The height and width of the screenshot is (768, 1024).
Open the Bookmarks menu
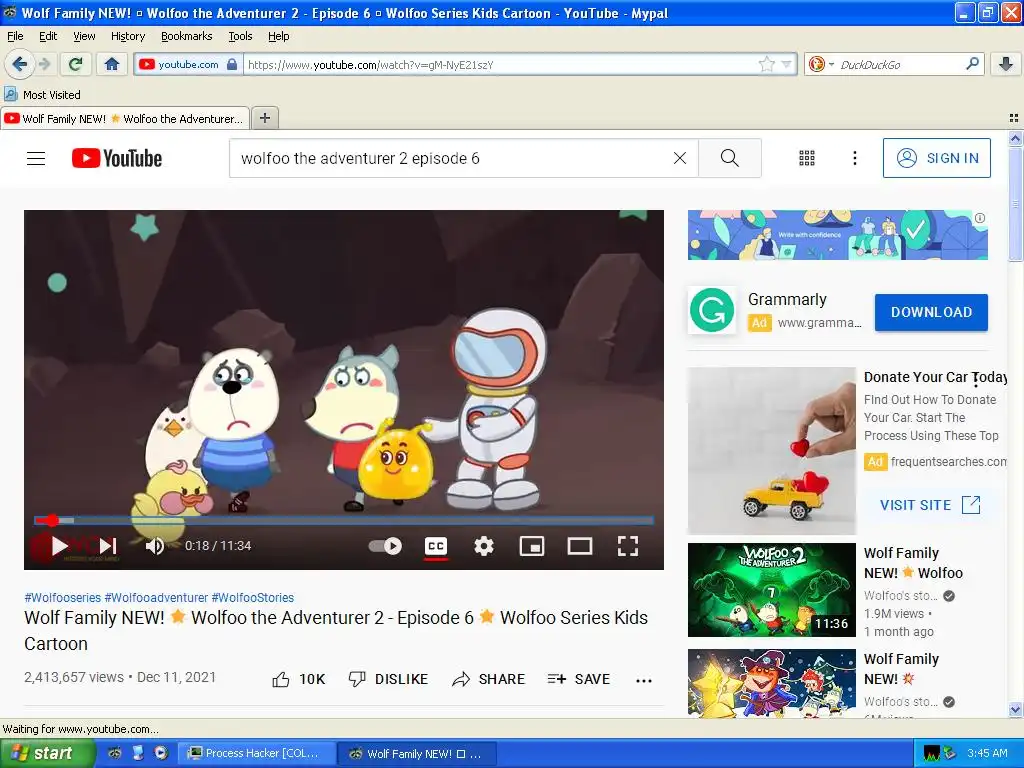[x=186, y=36]
